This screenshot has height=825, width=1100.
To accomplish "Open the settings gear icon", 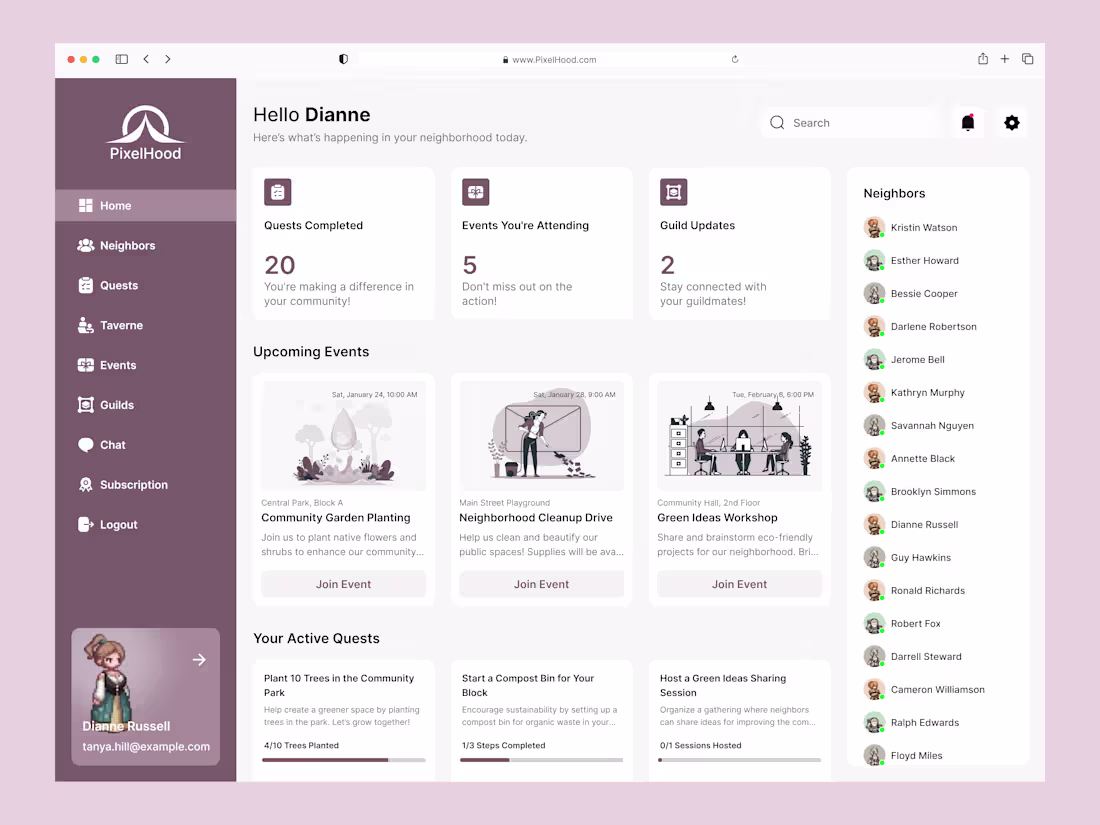I will pyautogui.click(x=1011, y=122).
